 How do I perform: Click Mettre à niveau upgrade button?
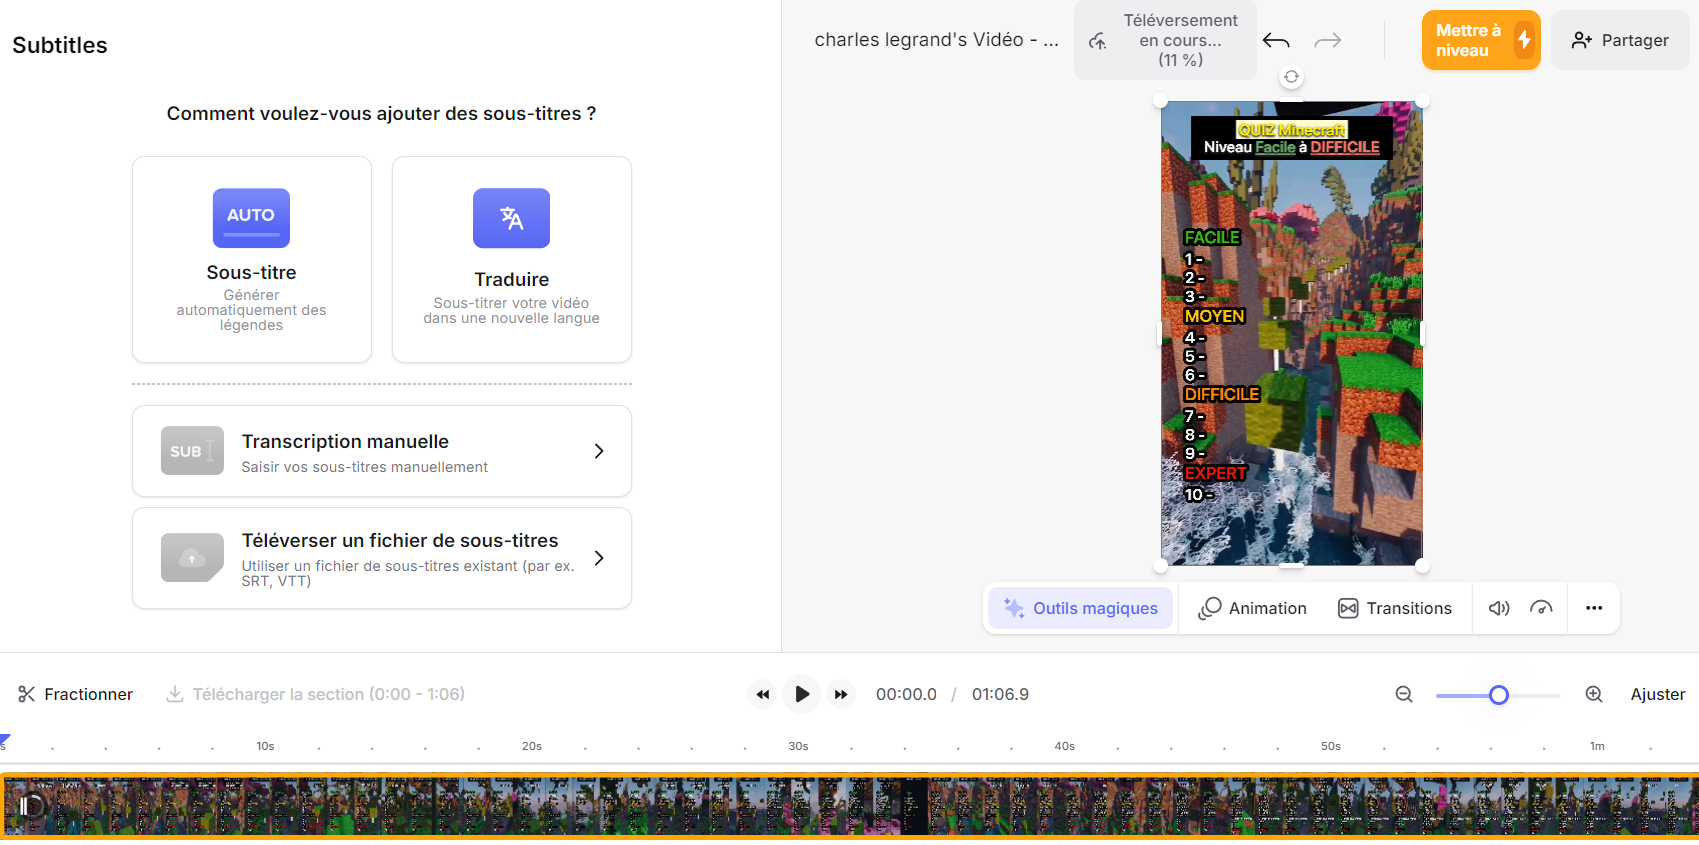(x=1481, y=40)
